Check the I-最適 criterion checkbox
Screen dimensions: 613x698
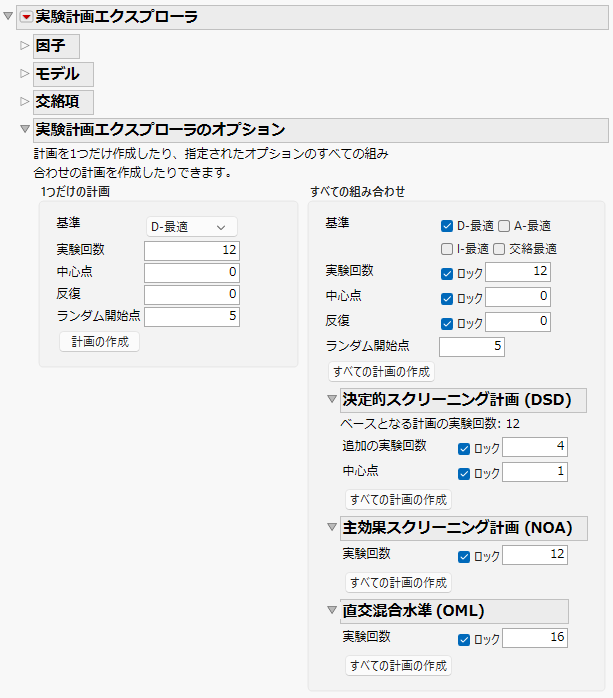[447, 249]
